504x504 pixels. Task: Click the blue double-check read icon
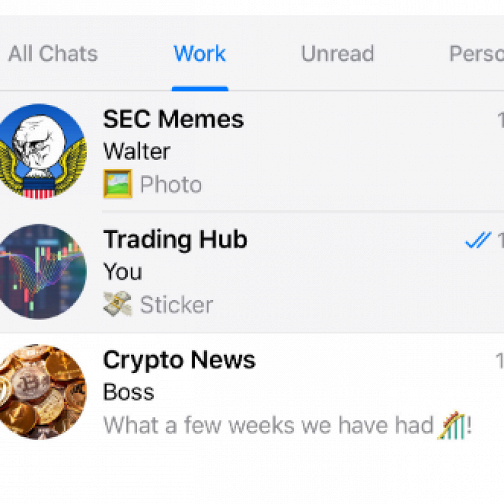(478, 240)
